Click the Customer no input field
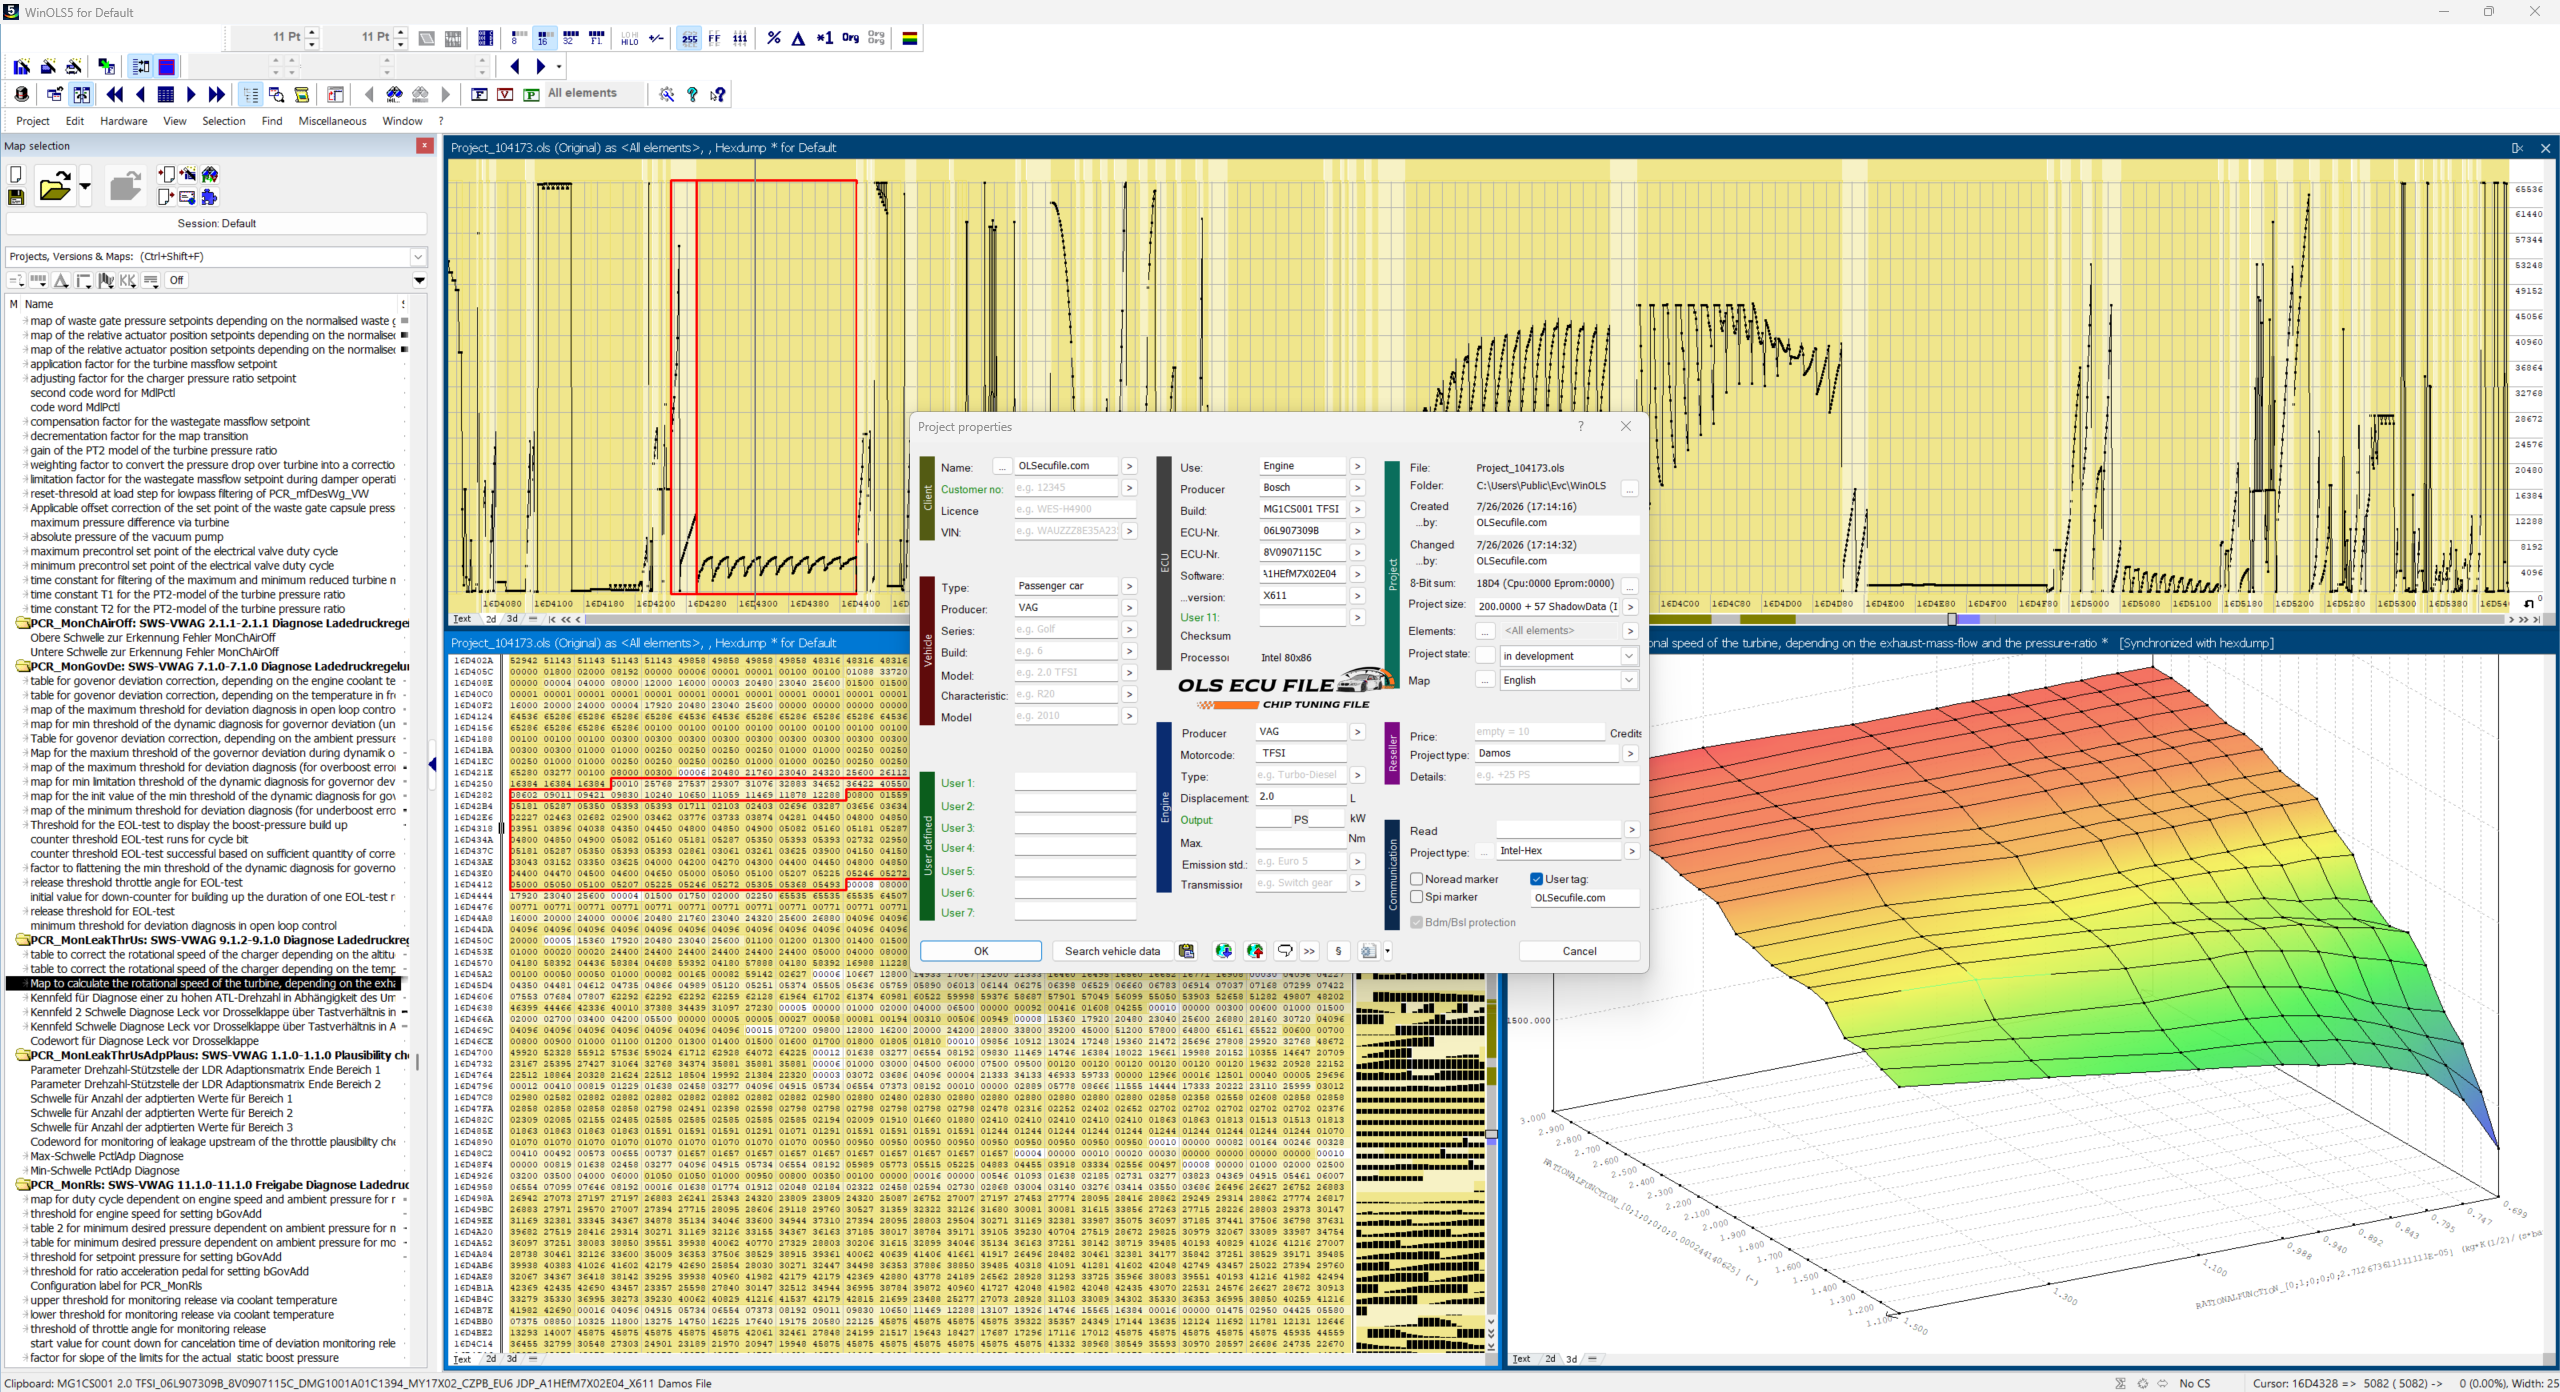Image resolution: width=2560 pixels, height=1392 pixels. [x=1065, y=488]
